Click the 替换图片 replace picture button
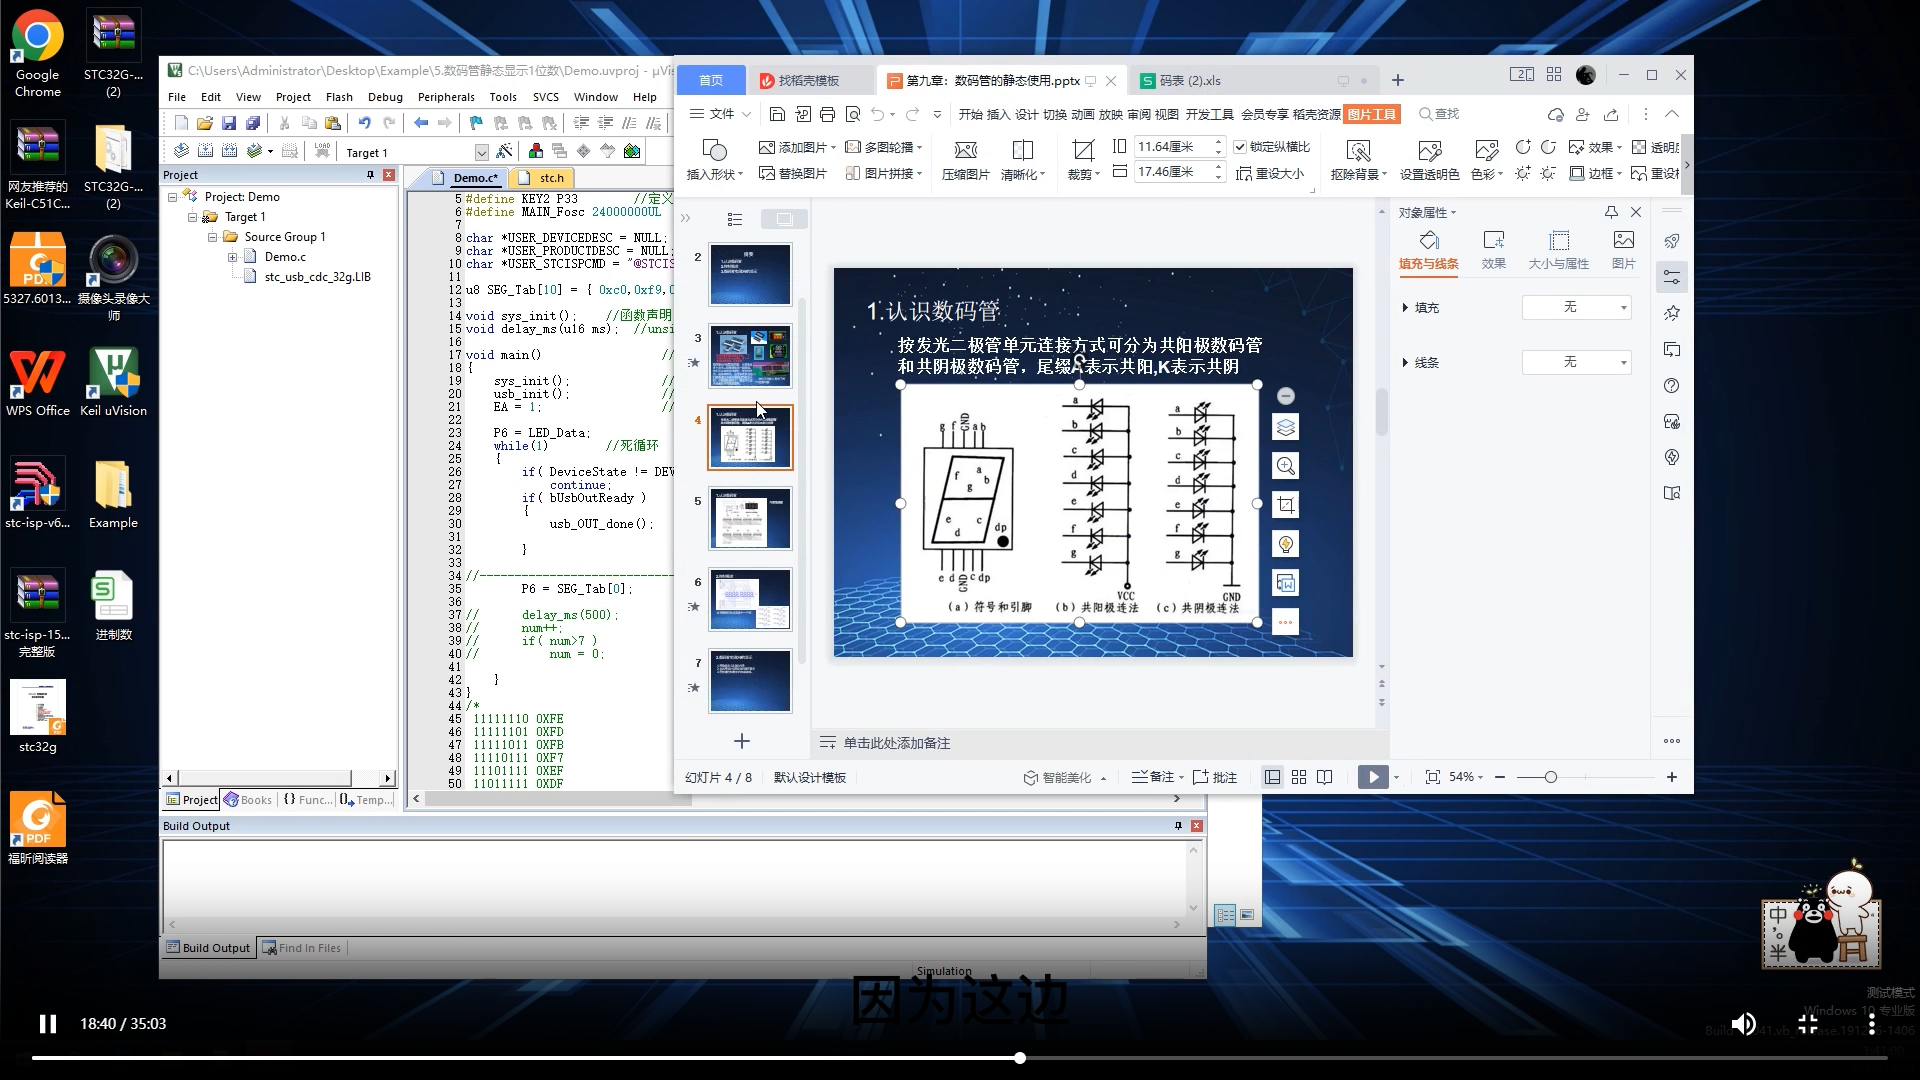The width and height of the screenshot is (1920, 1080). (793, 174)
